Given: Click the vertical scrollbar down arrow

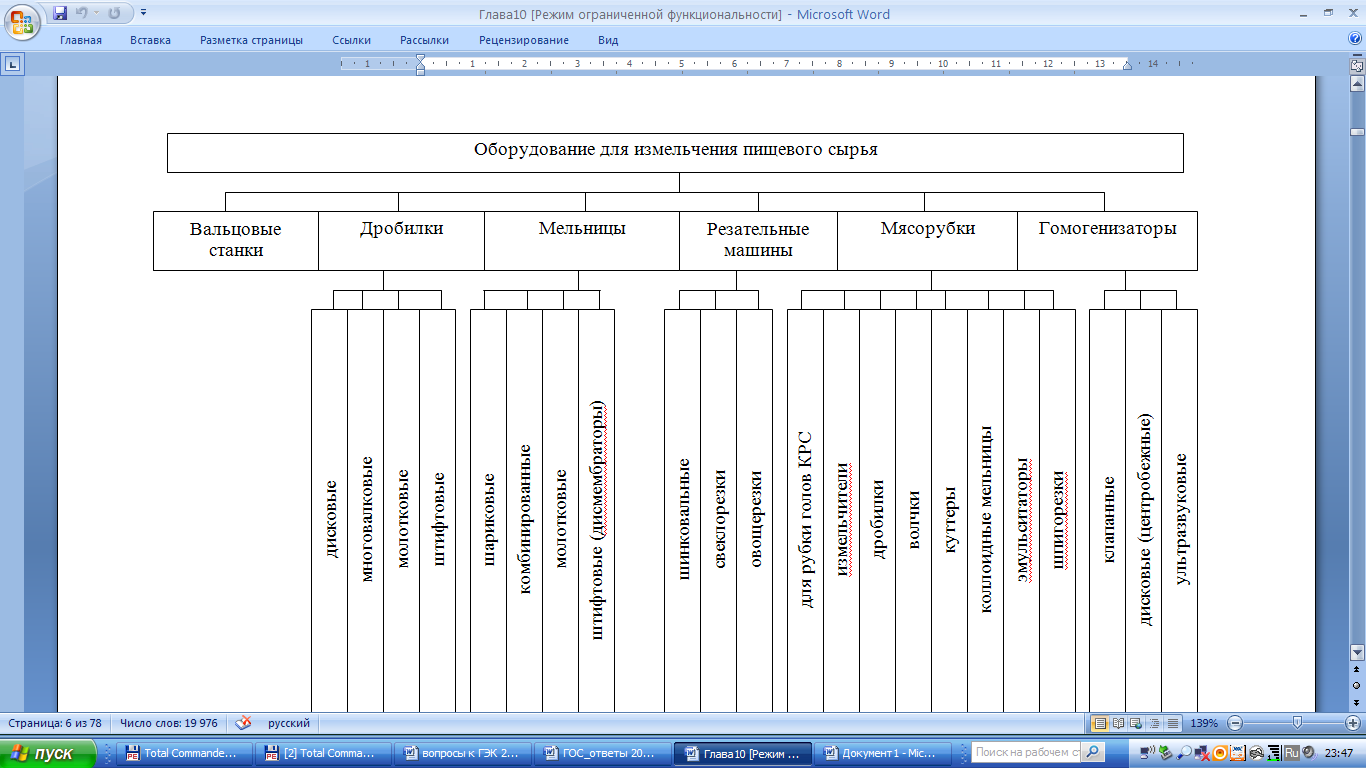Looking at the screenshot, I should tap(1357, 653).
